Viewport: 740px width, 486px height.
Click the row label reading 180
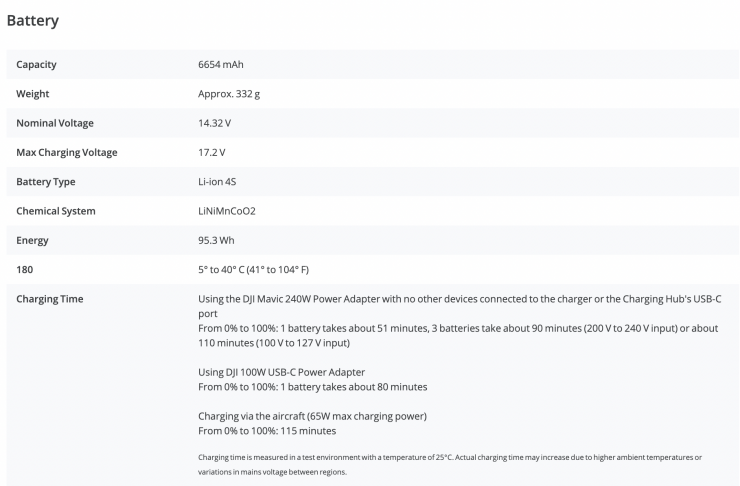(x=25, y=270)
